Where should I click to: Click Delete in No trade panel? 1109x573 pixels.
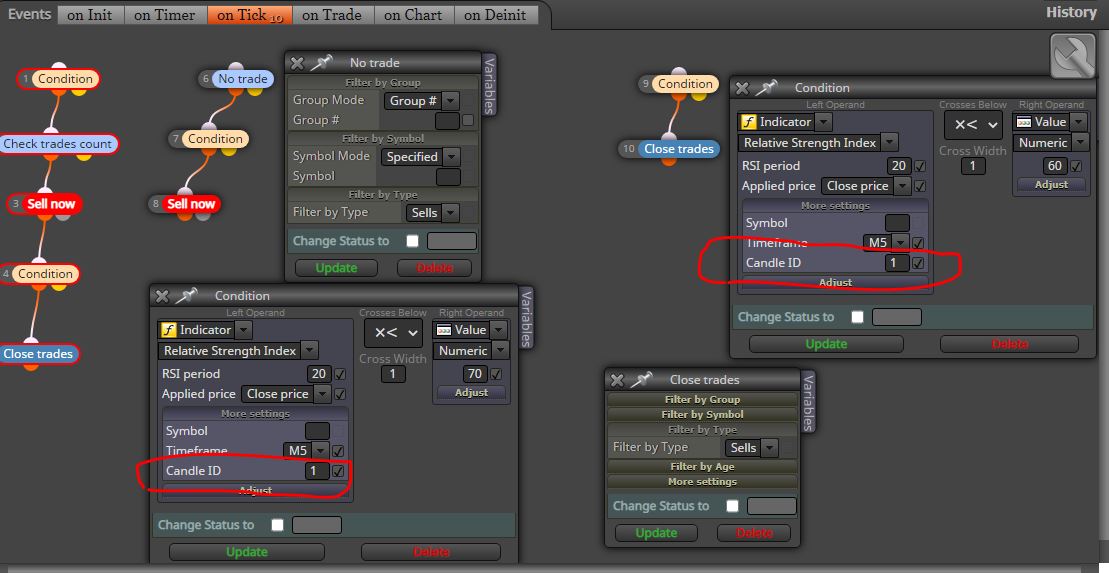click(x=435, y=268)
